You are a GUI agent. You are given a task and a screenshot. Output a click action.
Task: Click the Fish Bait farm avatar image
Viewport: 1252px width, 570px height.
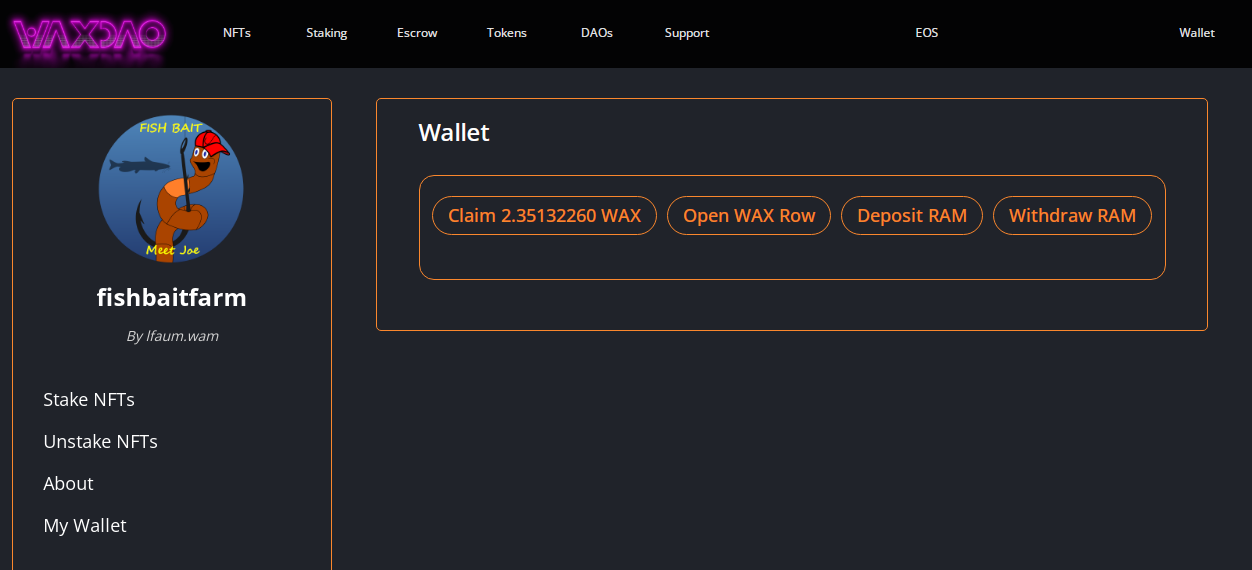pyautogui.click(x=171, y=189)
